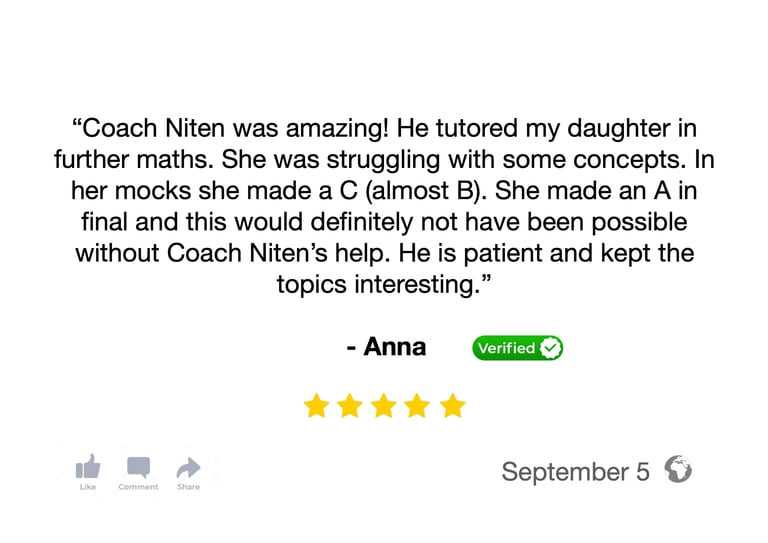Click the line ending "topics interesting."
The width and height of the screenshot is (768, 543).
[386, 284]
